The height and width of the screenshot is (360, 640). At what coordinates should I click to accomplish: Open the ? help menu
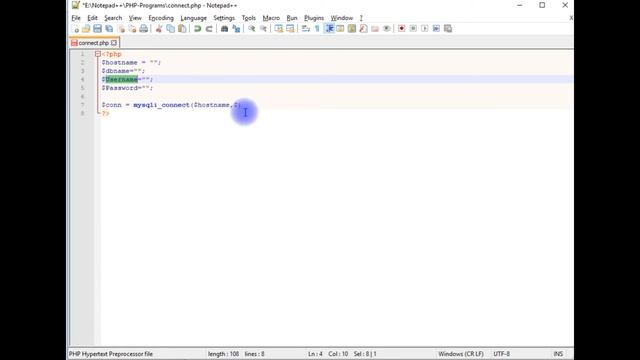click(361, 18)
